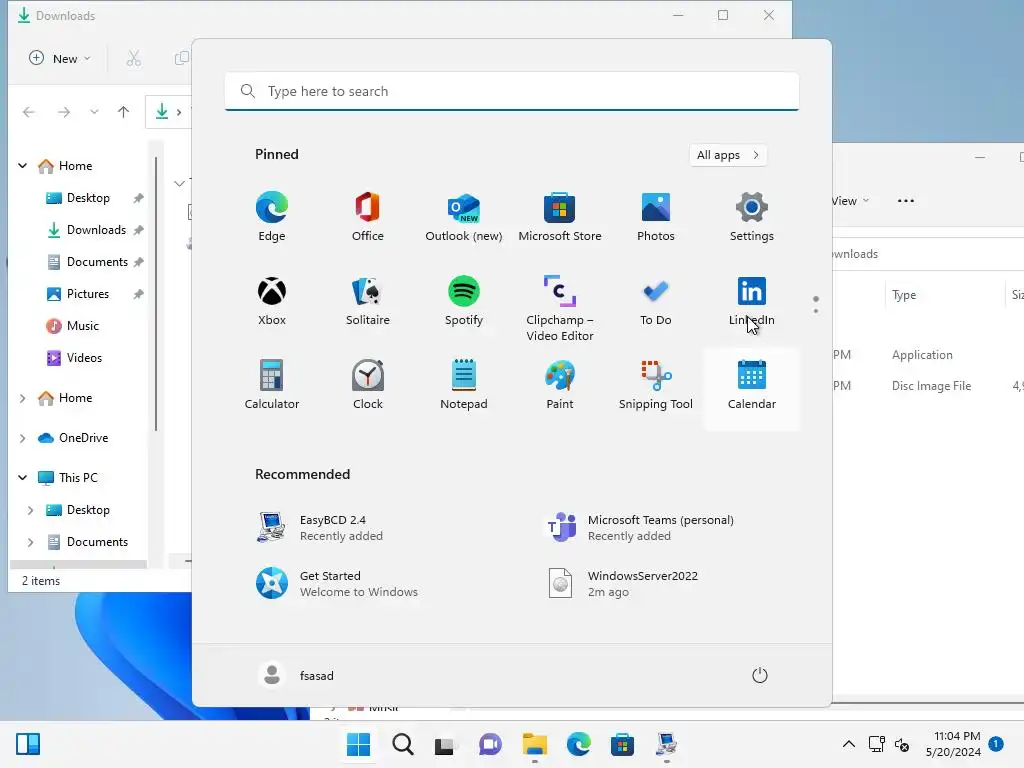Go to next pinned apps page dot
Screen dimensions: 1024x768
816,311
